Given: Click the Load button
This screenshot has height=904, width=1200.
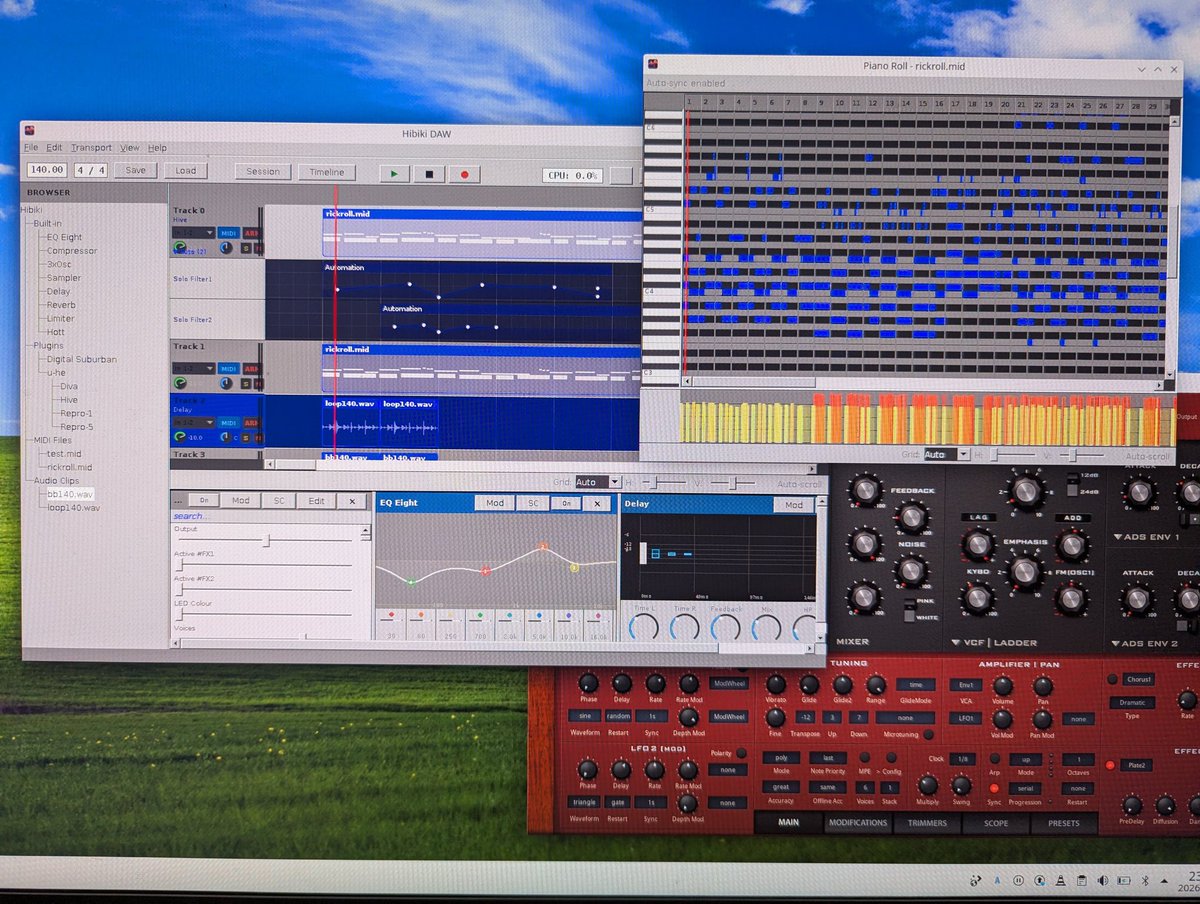Looking at the screenshot, I should tap(186, 170).
